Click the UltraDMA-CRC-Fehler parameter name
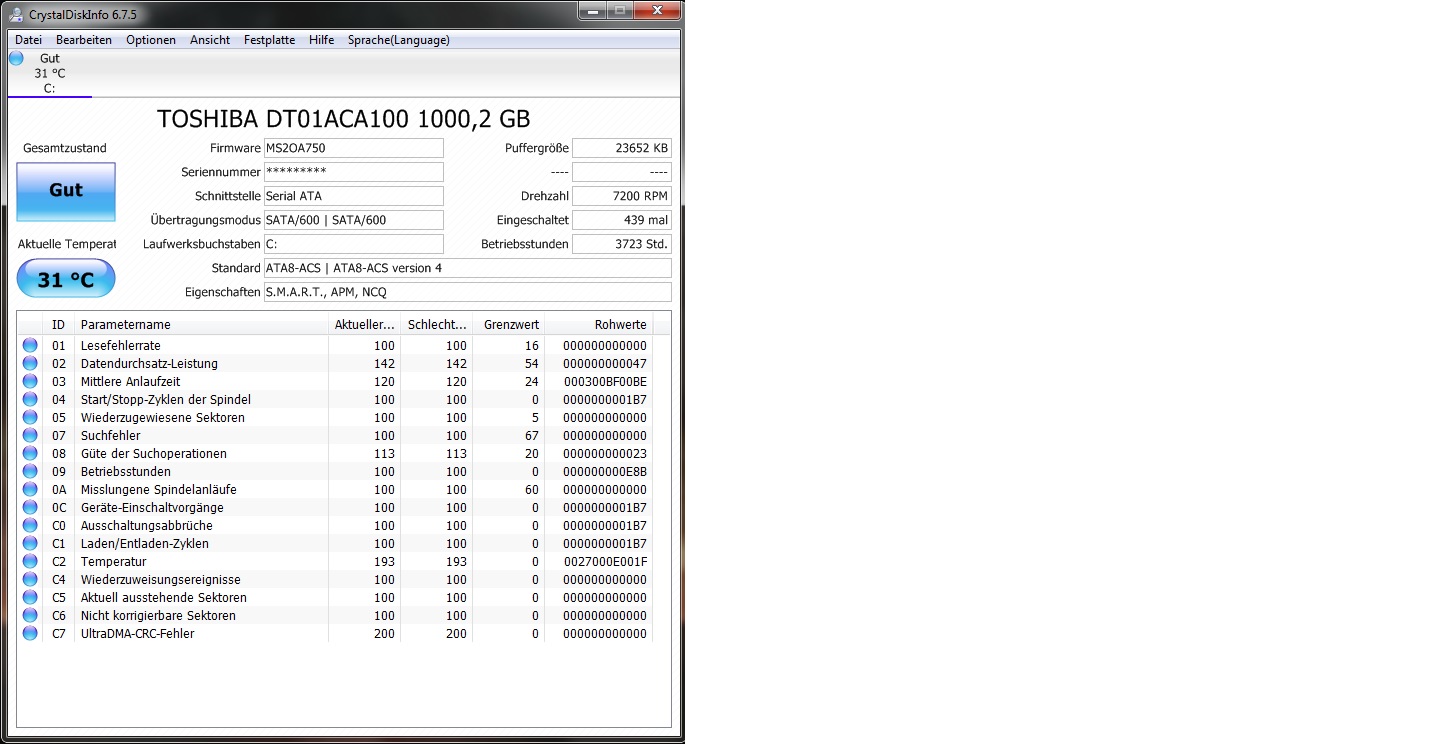1434x750 pixels. (138, 633)
